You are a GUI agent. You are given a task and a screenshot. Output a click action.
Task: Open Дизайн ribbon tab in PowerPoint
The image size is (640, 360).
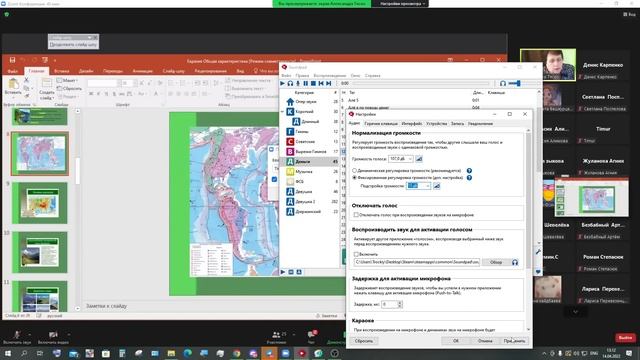86,71
